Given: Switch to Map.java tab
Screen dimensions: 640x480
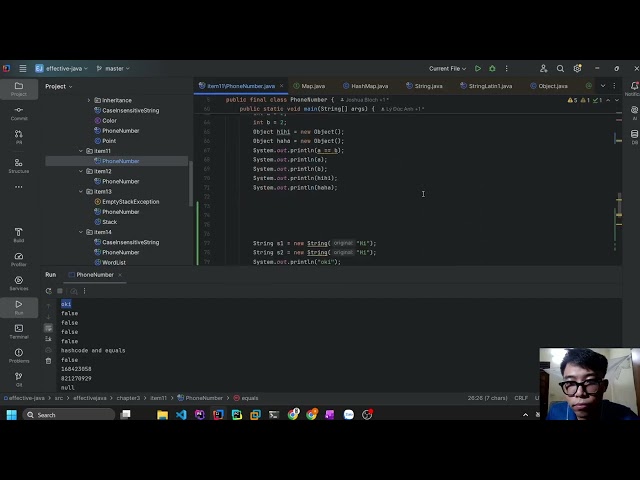Looking at the screenshot, I should coord(309,86).
